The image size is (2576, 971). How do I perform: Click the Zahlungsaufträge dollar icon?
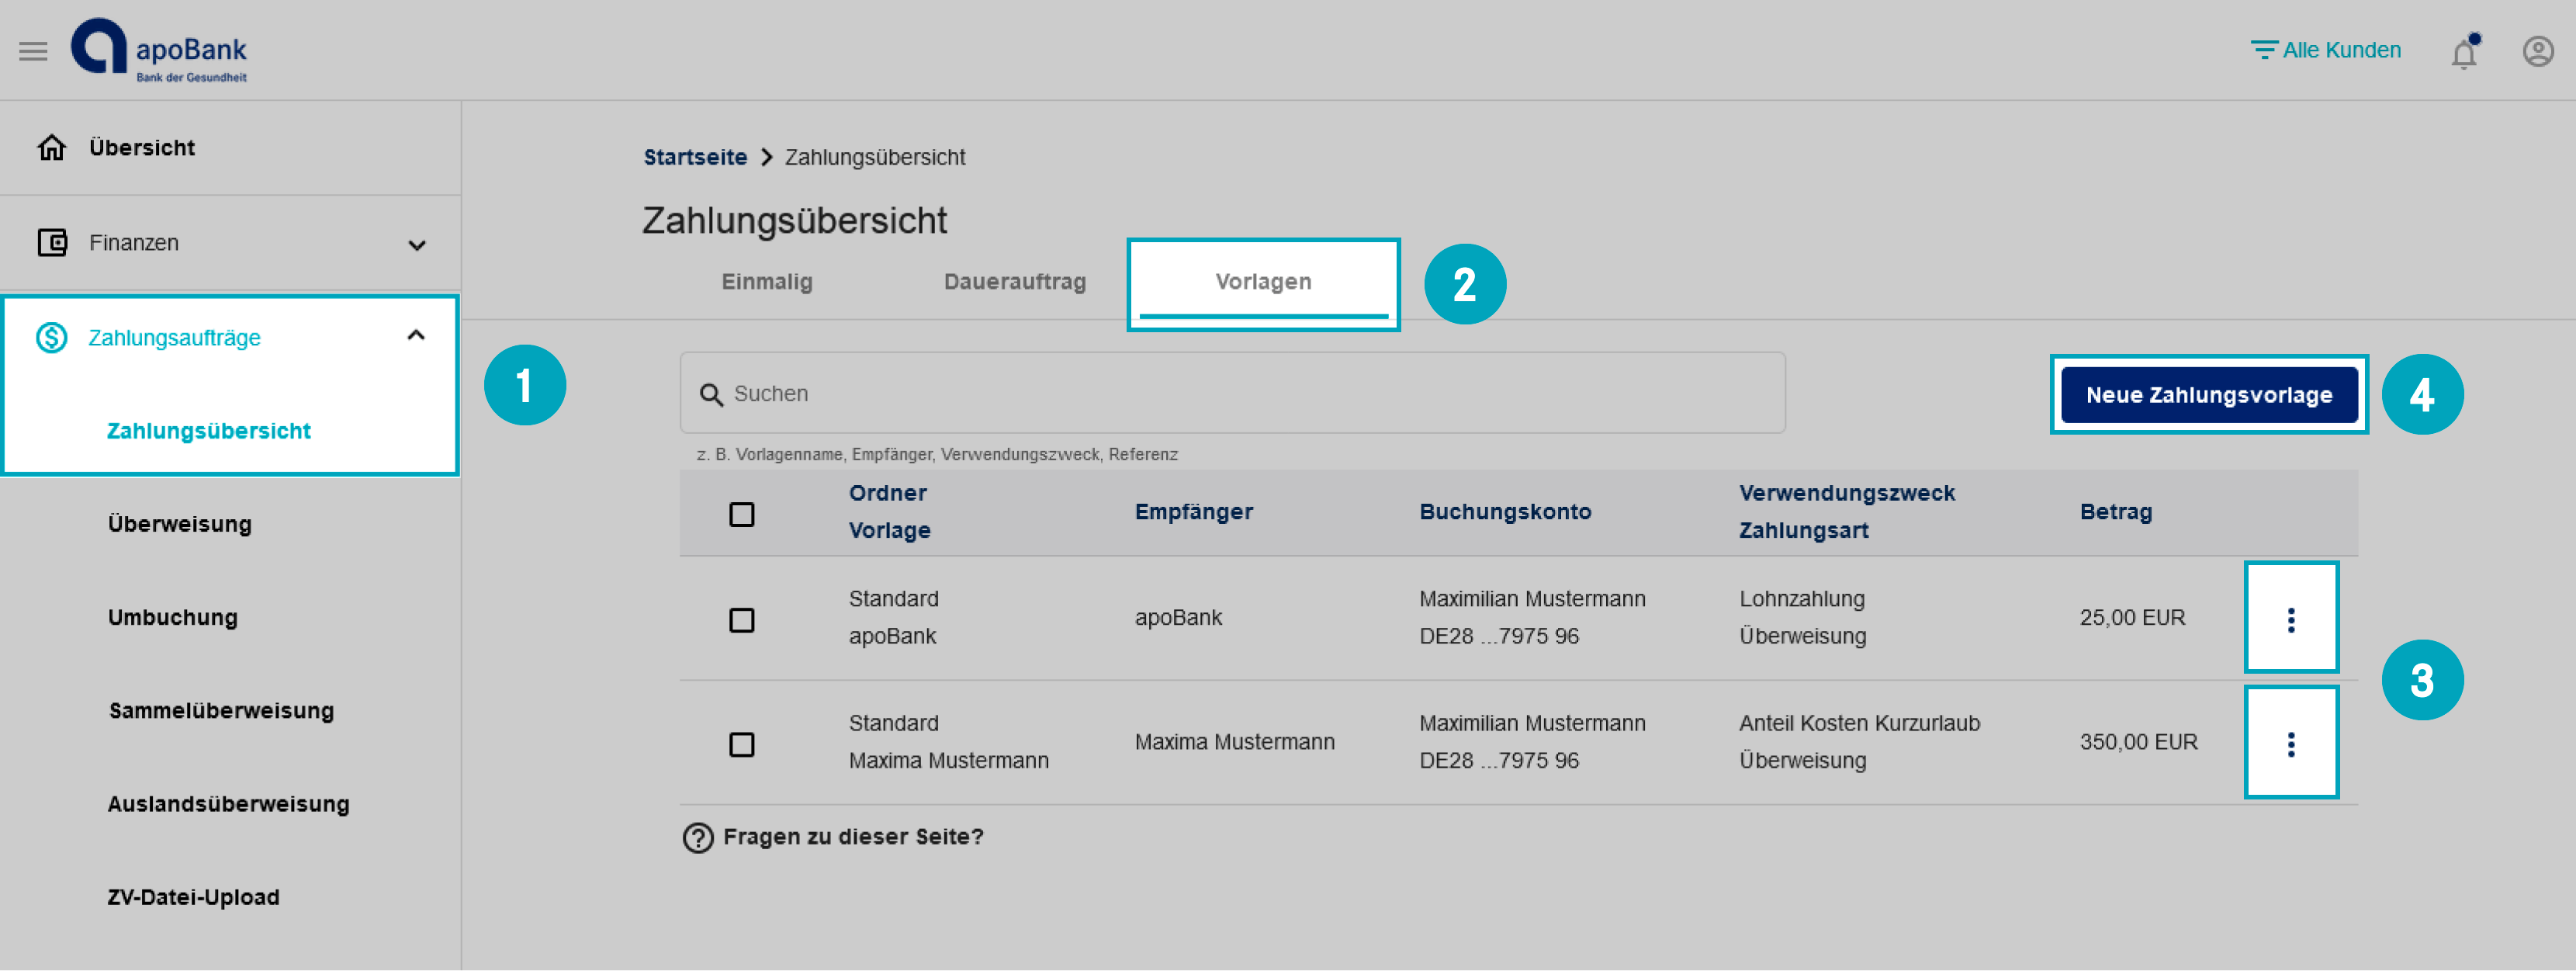52,338
